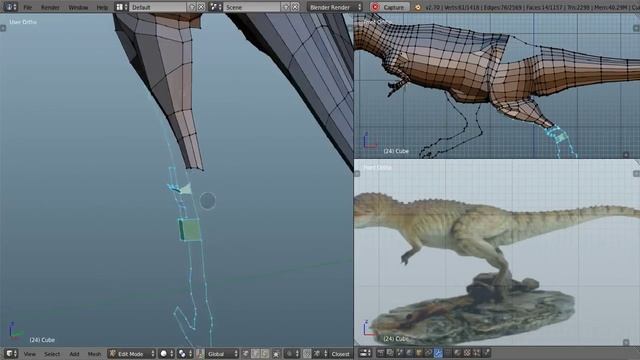Enable face select mode

(264, 353)
